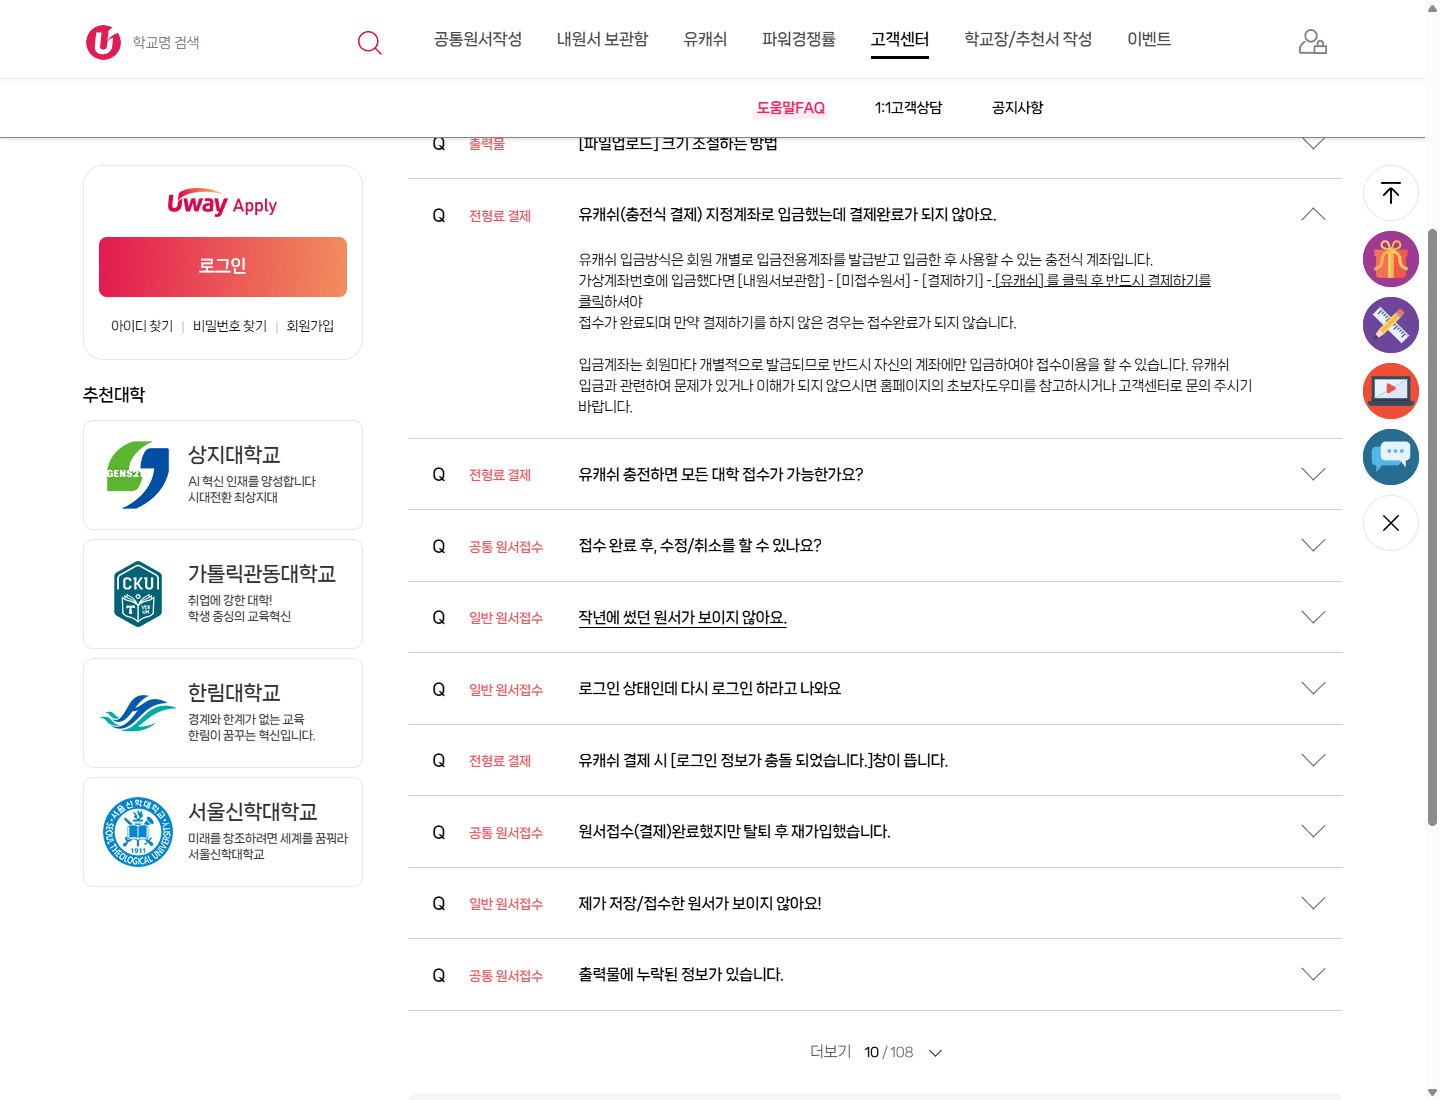Viewport: 1440px width, 1100px height.
Task: Collapse the 지정계좌로 입금했는데 결제완료 answer
Action: pos(1314,214)
